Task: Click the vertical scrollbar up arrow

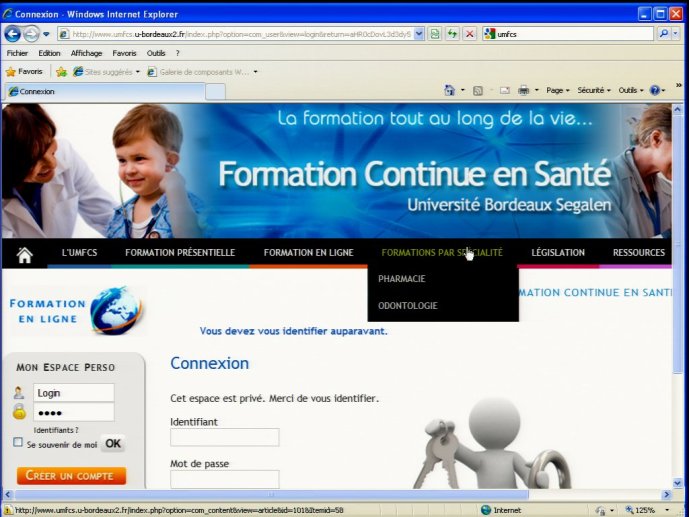Action: pos(678,109)
